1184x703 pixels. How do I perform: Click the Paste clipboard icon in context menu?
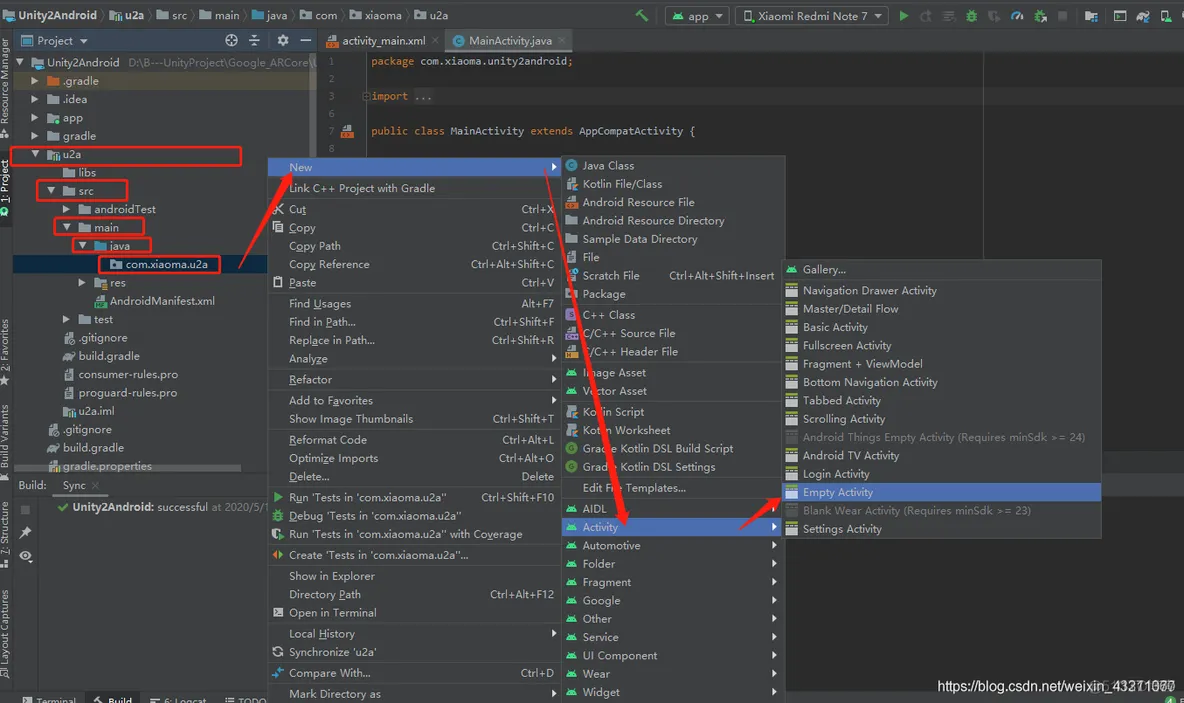[278, 282]
